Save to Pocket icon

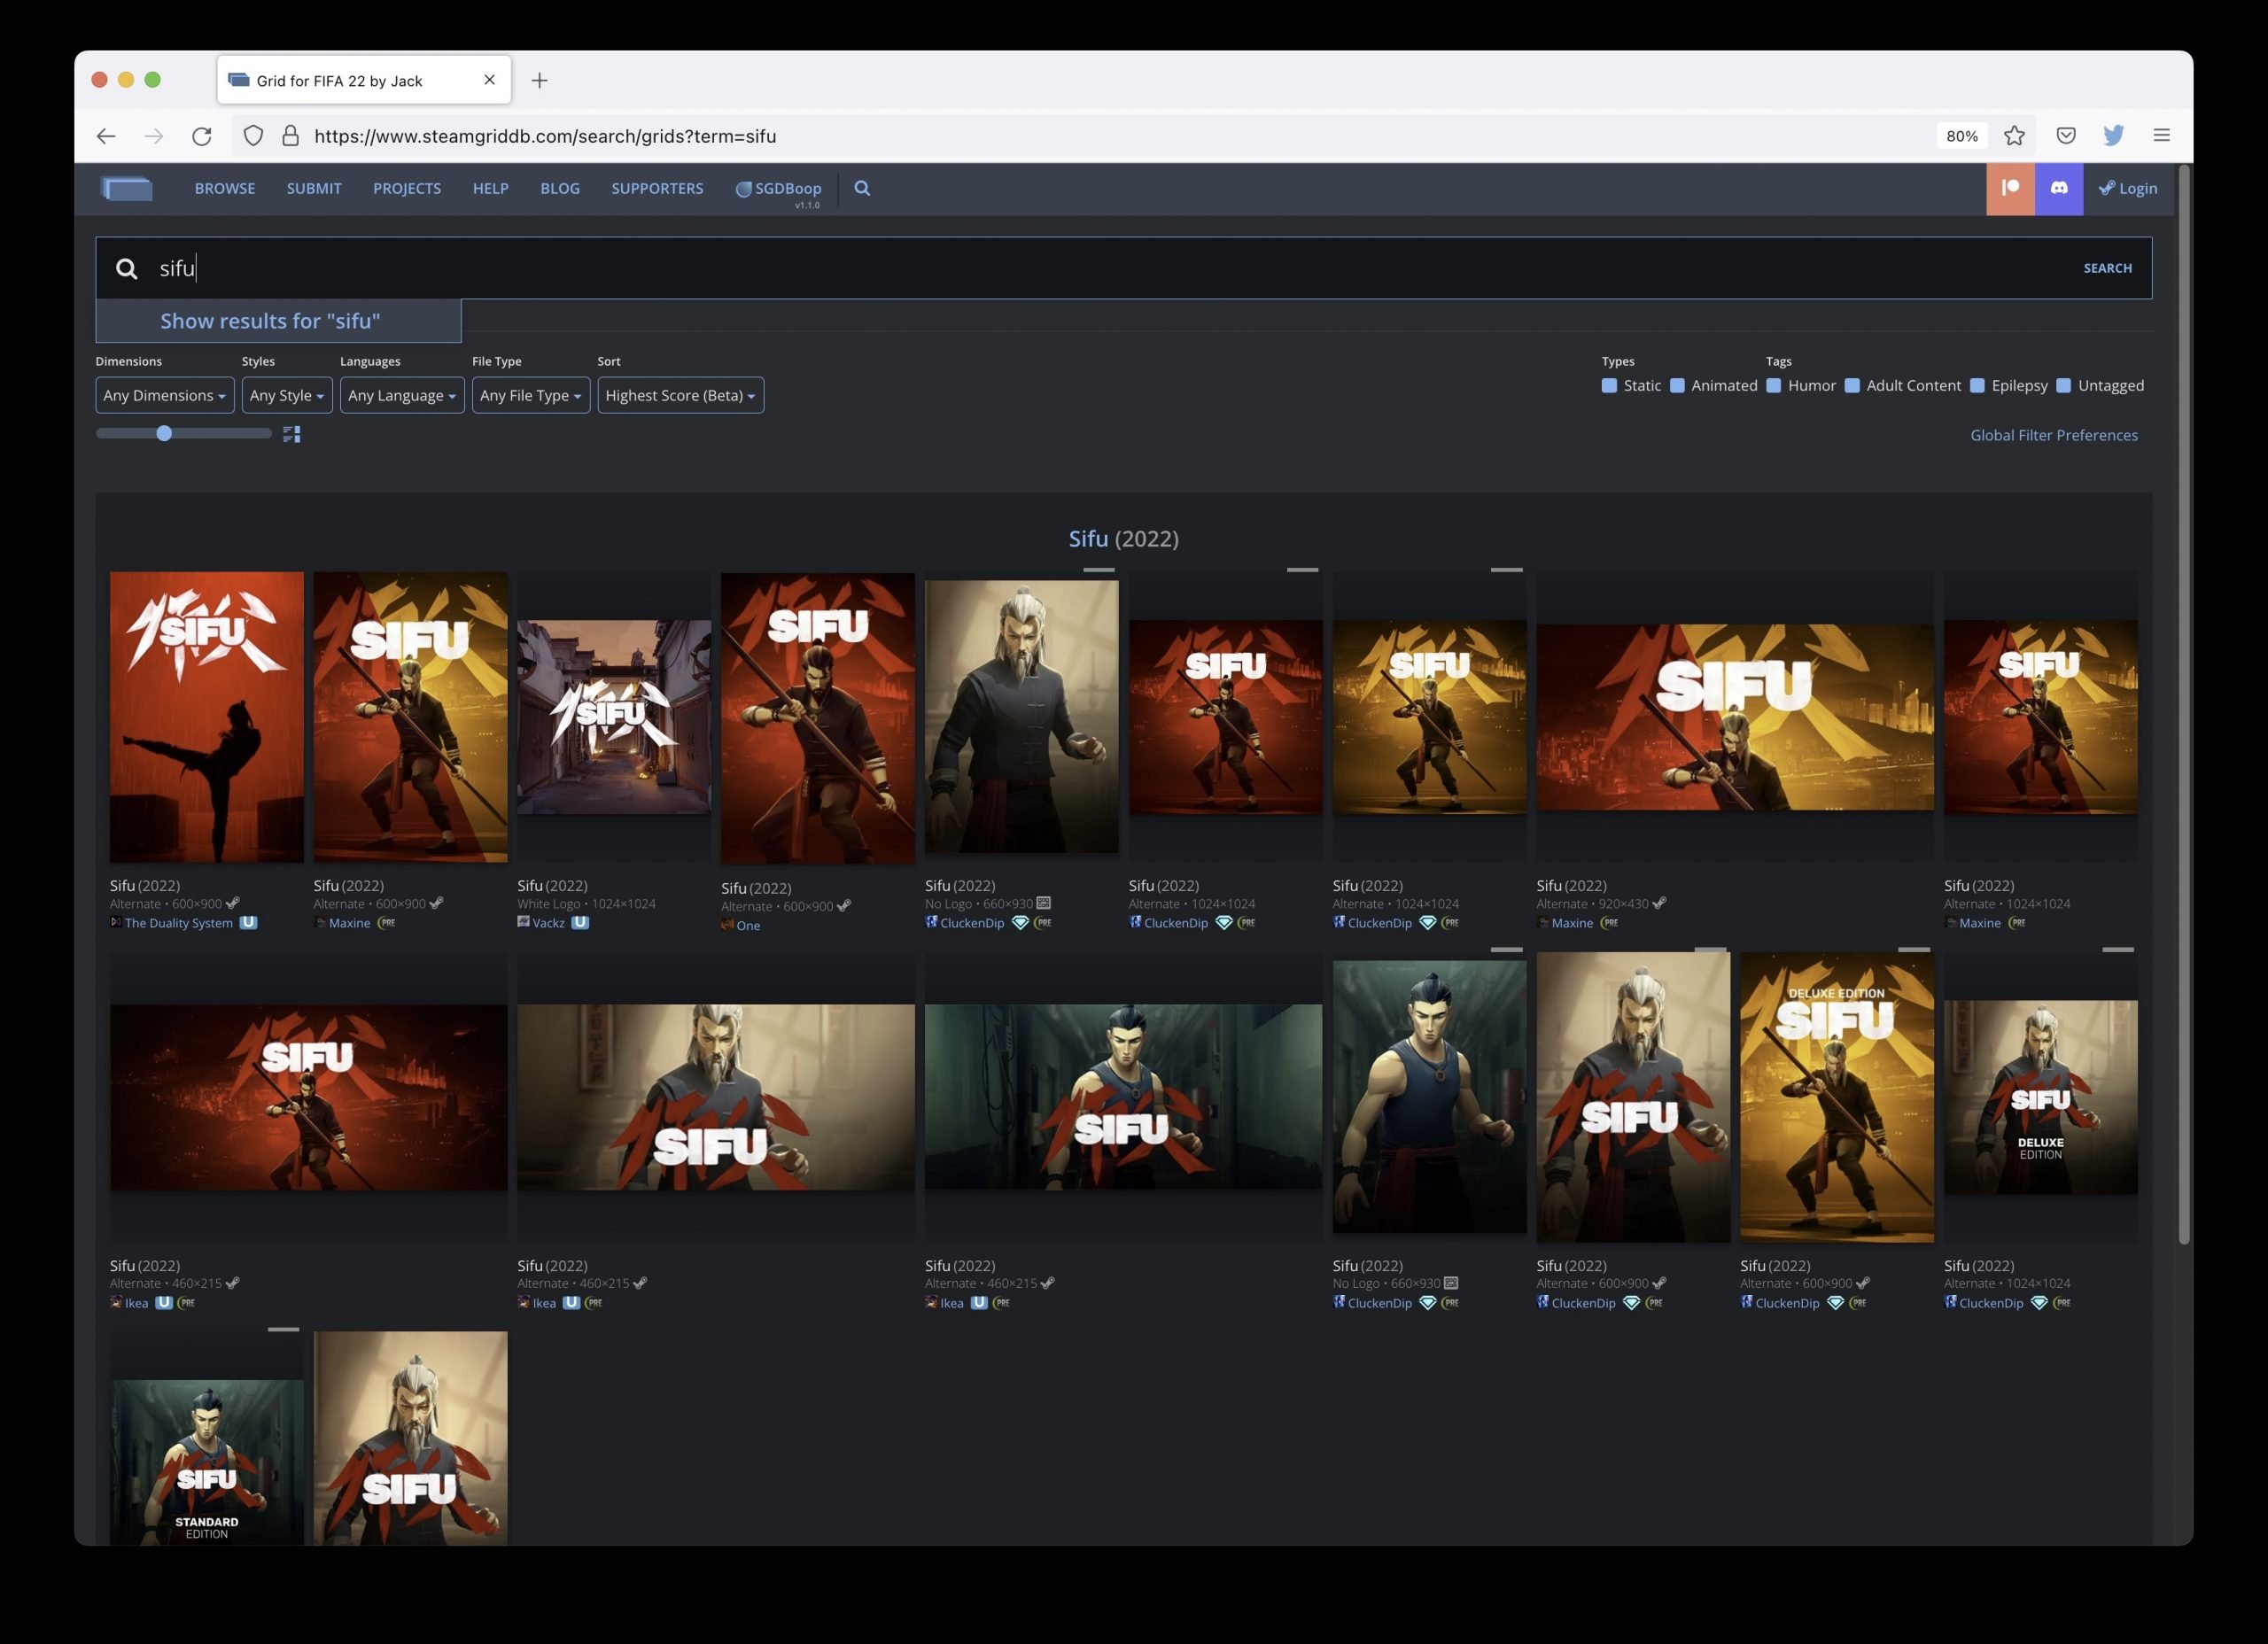point(2066,136)
